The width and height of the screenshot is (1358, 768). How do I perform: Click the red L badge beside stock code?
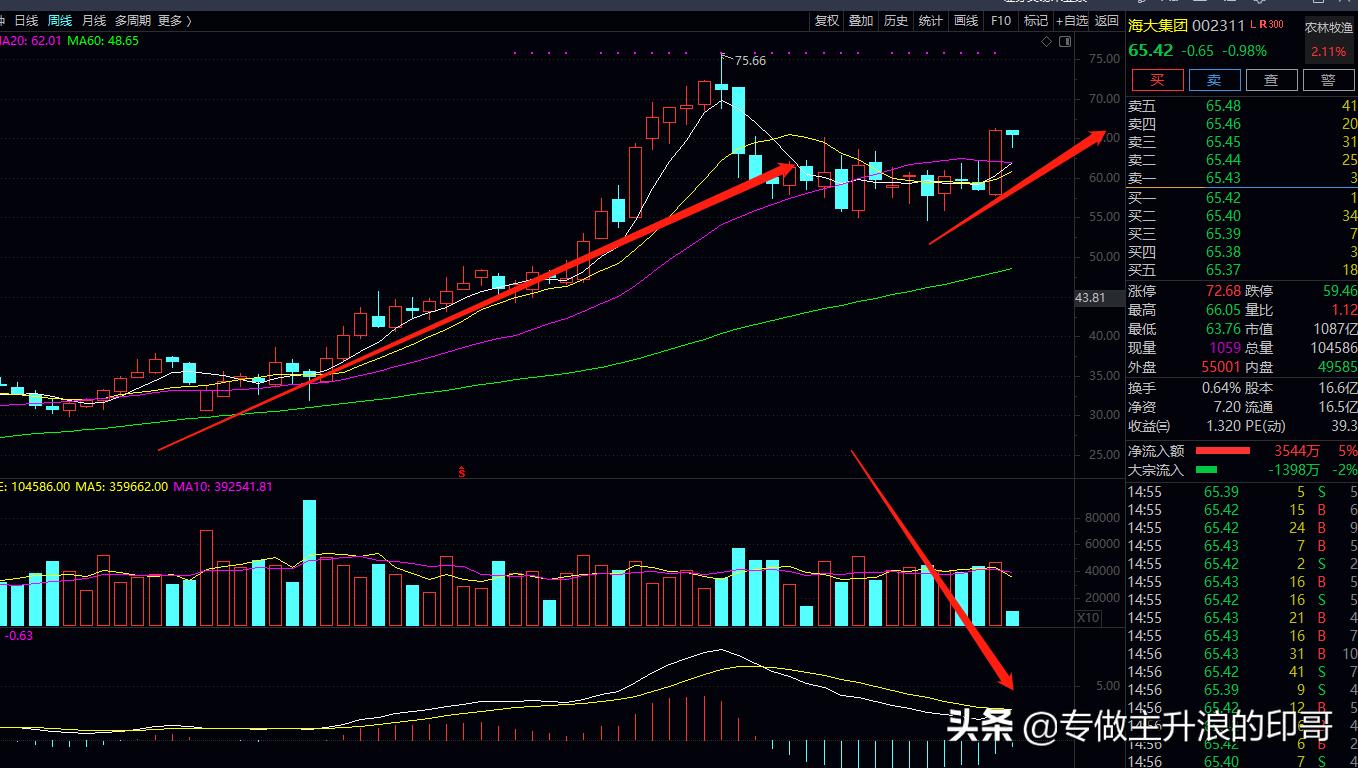[x=1253, y=24]
